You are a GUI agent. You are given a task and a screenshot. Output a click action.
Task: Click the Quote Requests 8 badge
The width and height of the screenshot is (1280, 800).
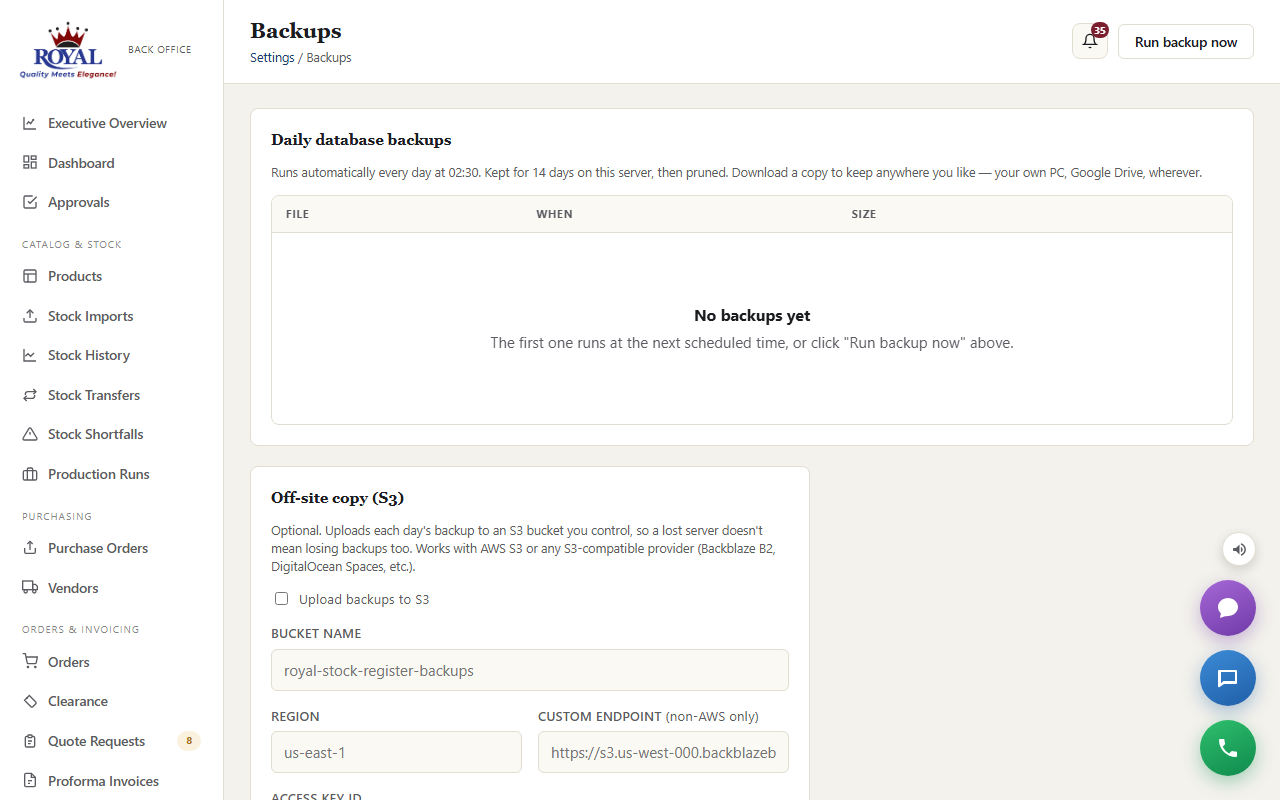[189, 741]
